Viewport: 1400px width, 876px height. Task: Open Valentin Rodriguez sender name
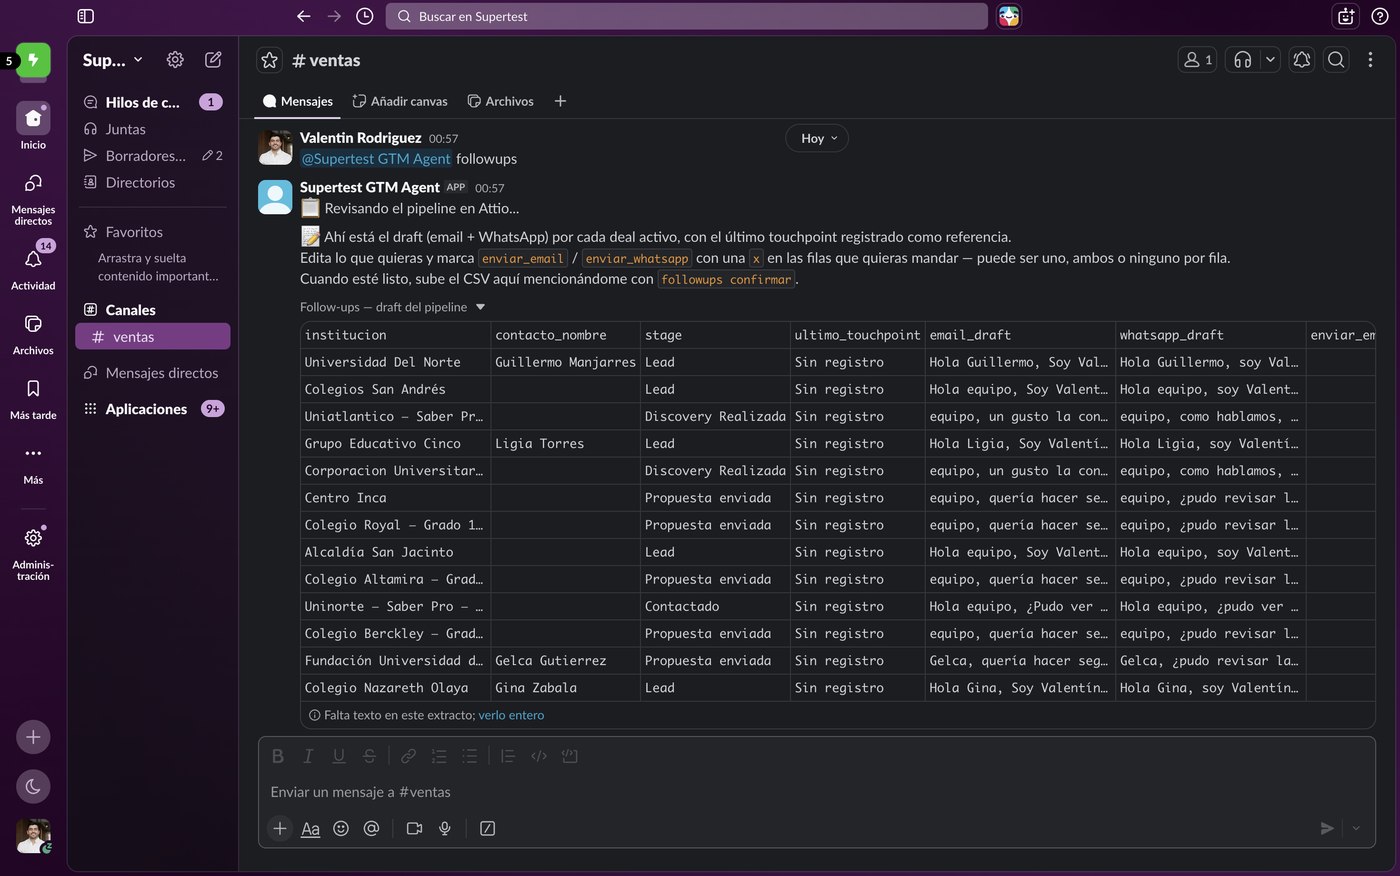(x=360, y=138)
